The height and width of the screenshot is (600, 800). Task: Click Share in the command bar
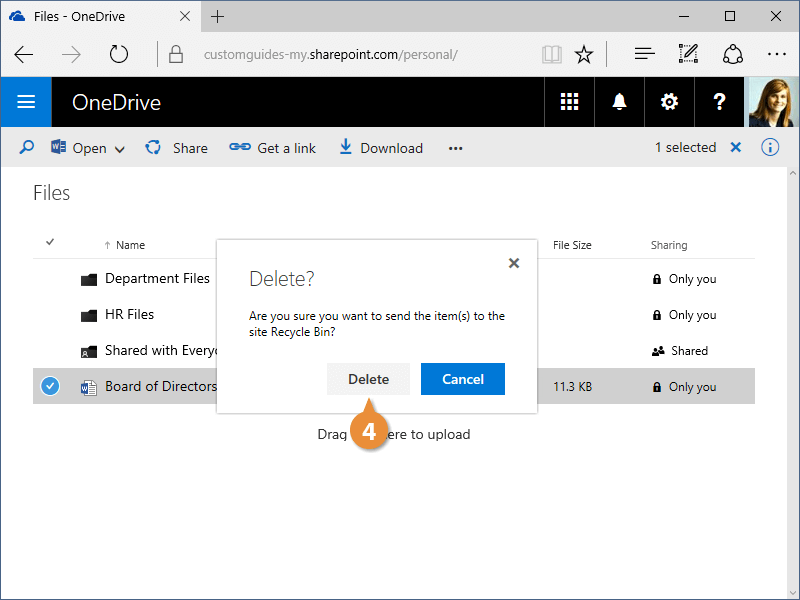(x=177, y=148)
